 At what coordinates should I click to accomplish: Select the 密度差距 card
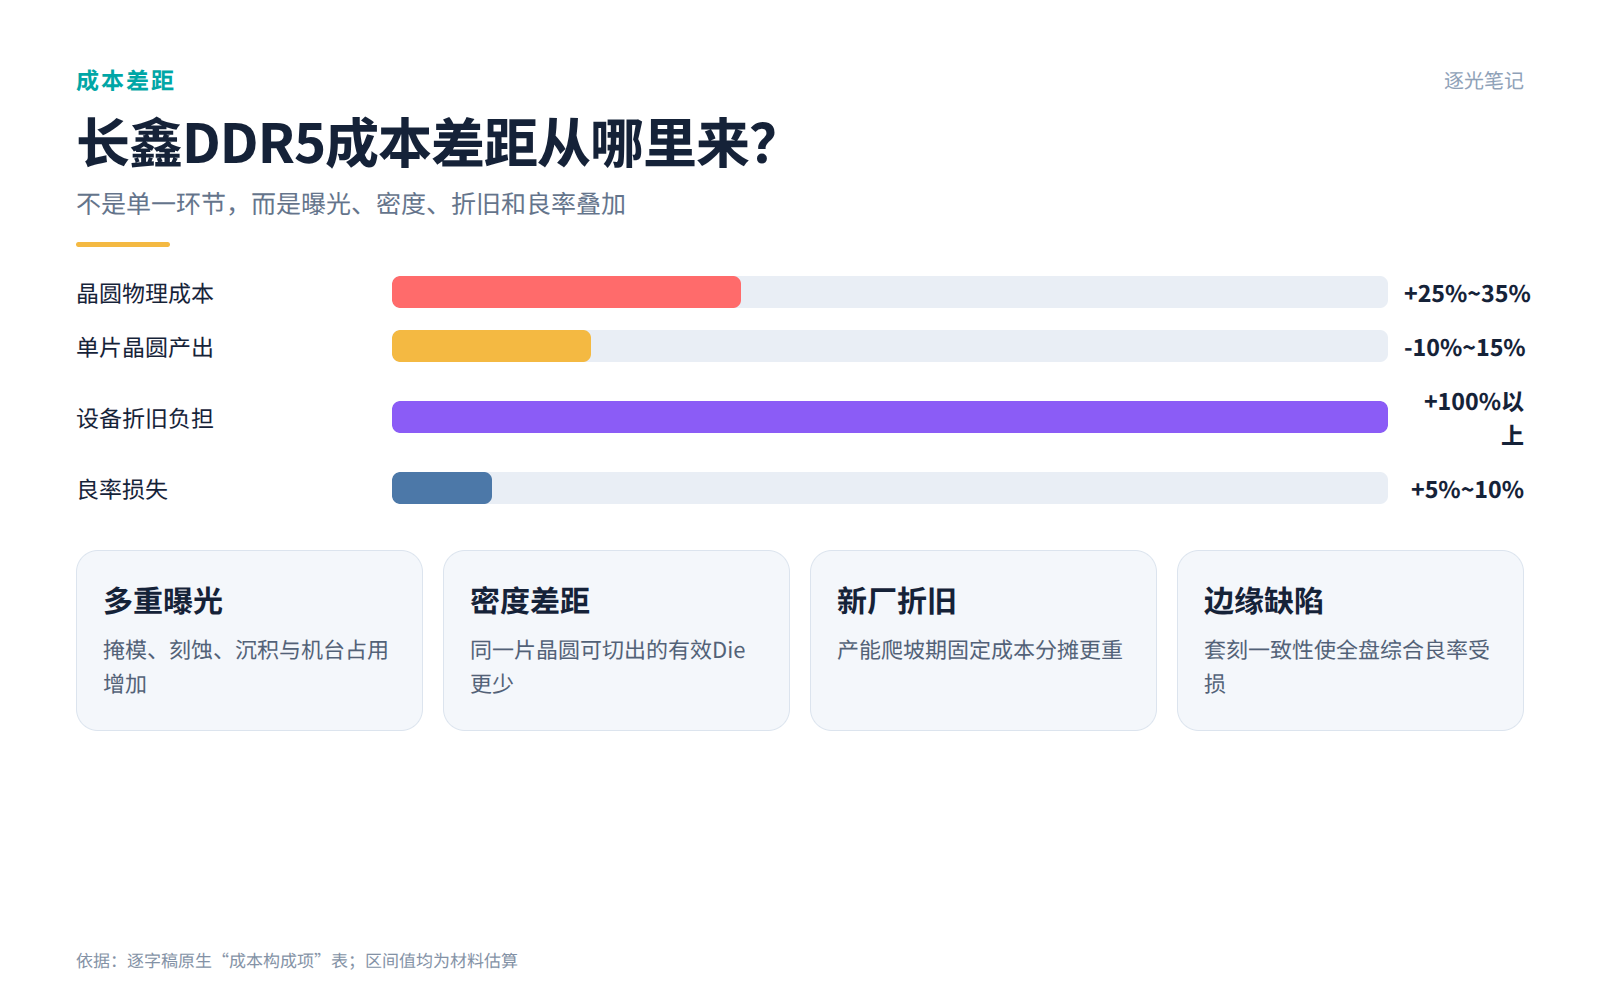click(616, 640)
